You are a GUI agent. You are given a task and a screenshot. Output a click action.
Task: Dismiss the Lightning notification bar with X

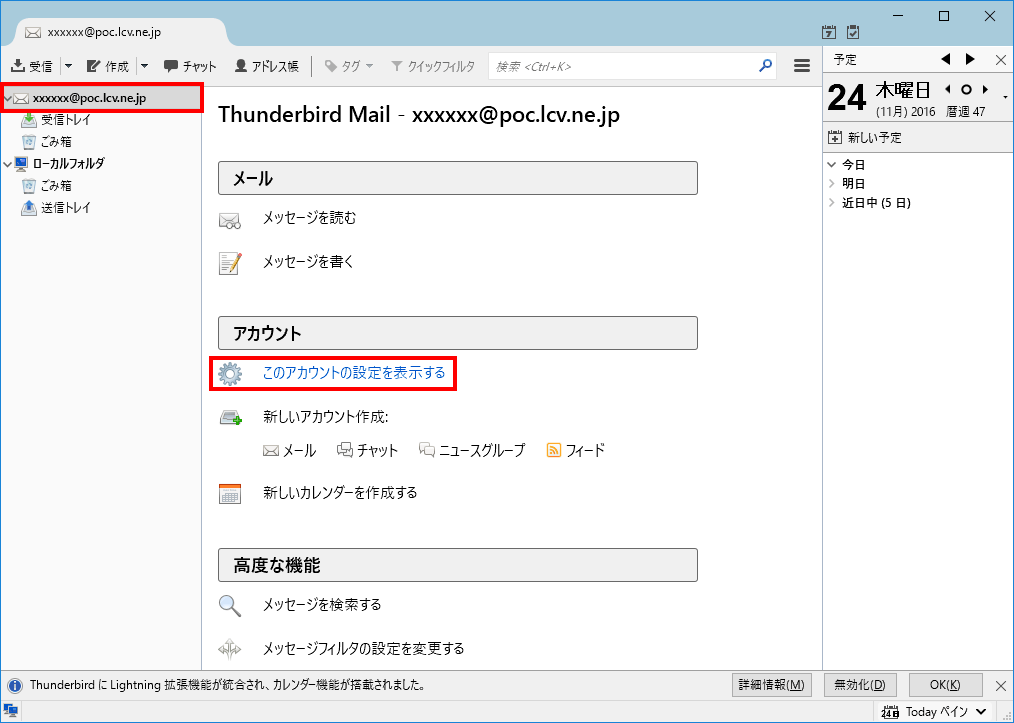(x=1001, y=685)
